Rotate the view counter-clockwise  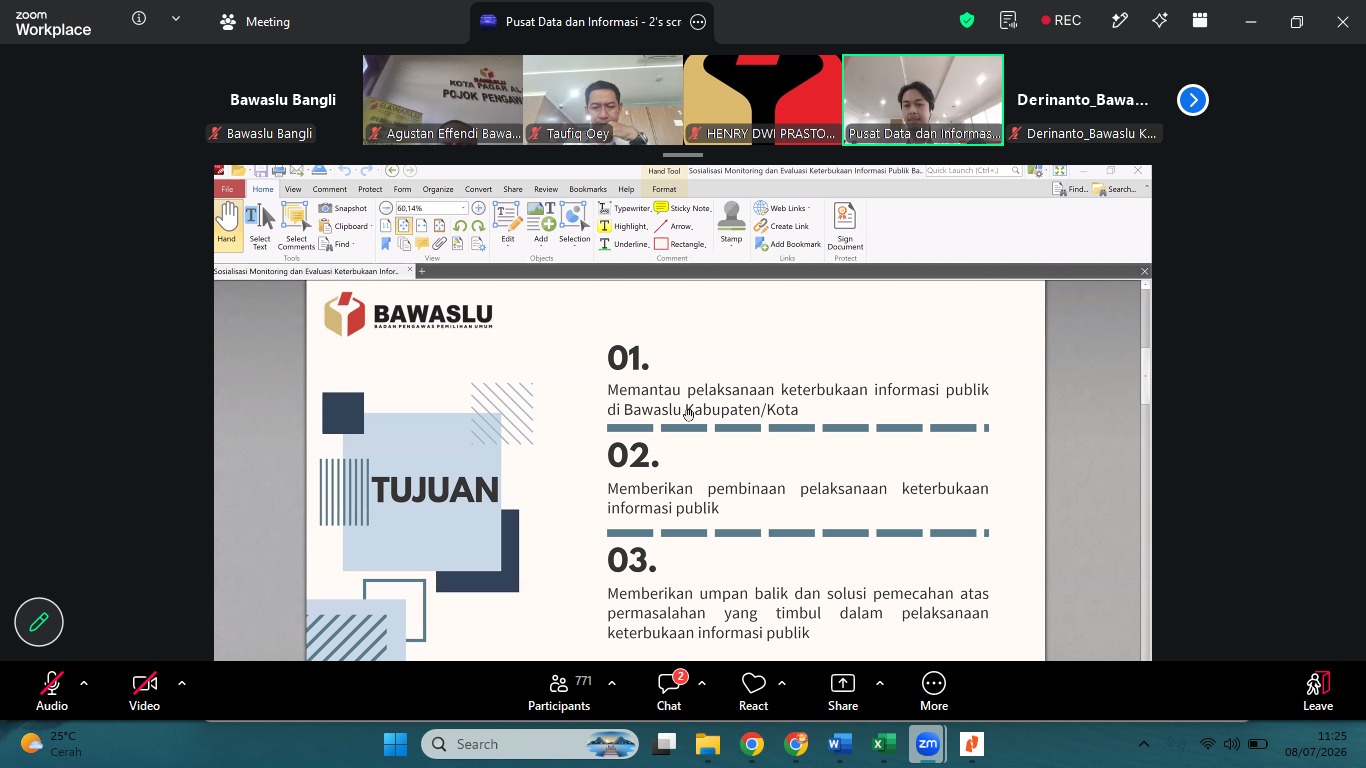(460, 226)
